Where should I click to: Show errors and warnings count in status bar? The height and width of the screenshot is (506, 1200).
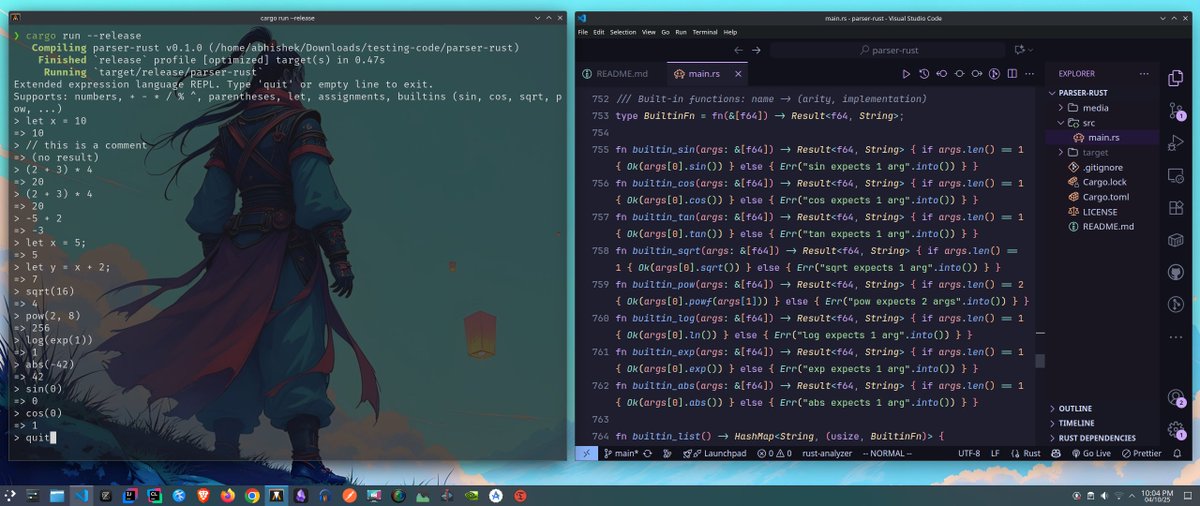point(773,453)
